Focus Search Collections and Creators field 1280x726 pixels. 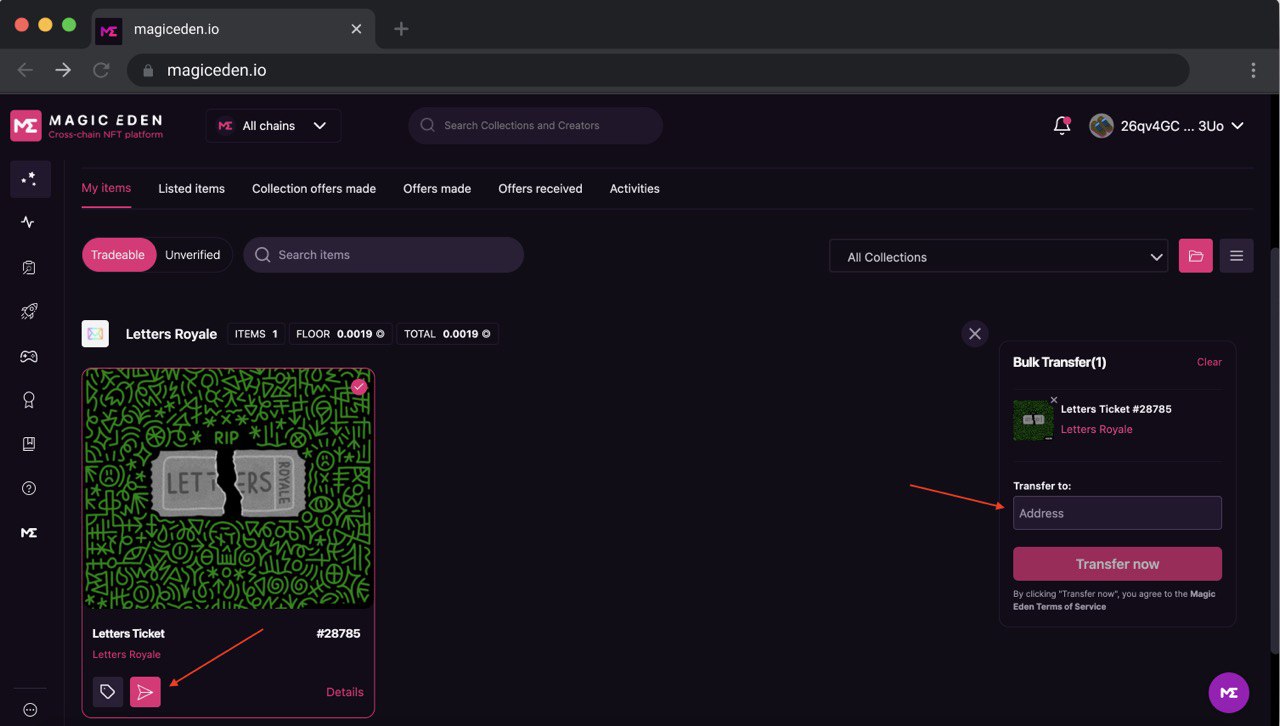pyautogui.click(x=535, y=126)
